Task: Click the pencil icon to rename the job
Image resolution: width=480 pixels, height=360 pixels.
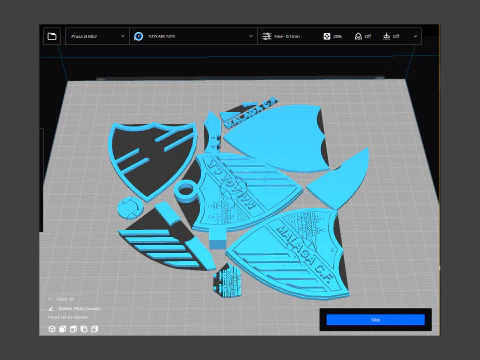Action: coord(51,309)
